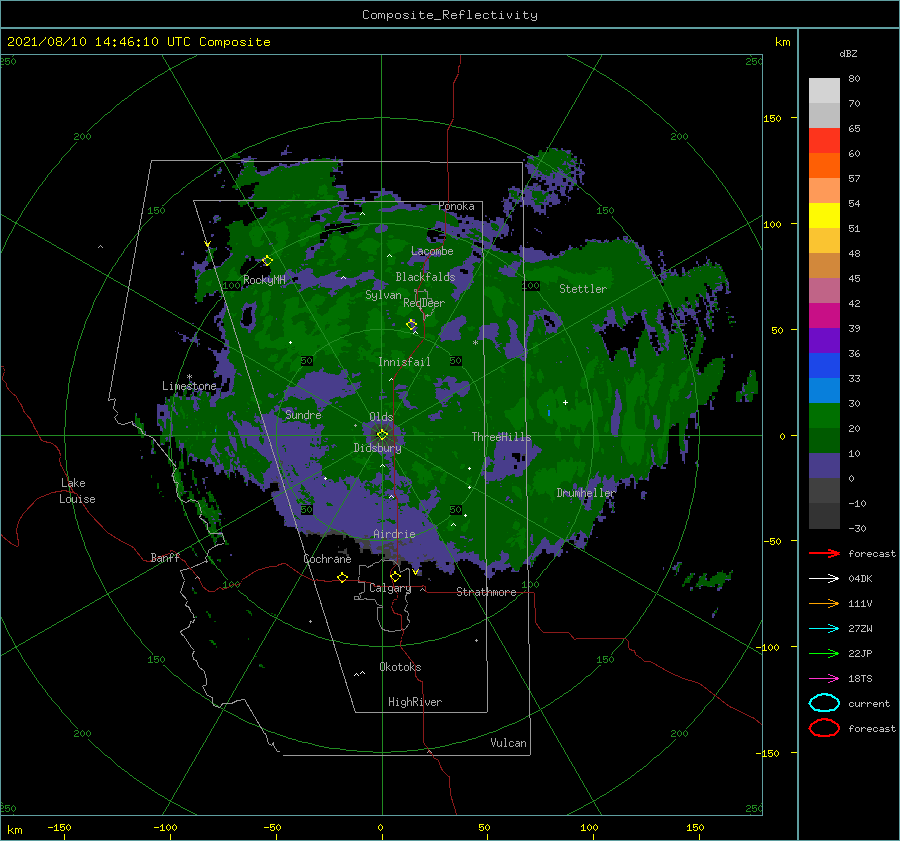Viewport: 900px width, 841px height.
Task: Click the radar center marker at Olds
Action: point(382,435)
